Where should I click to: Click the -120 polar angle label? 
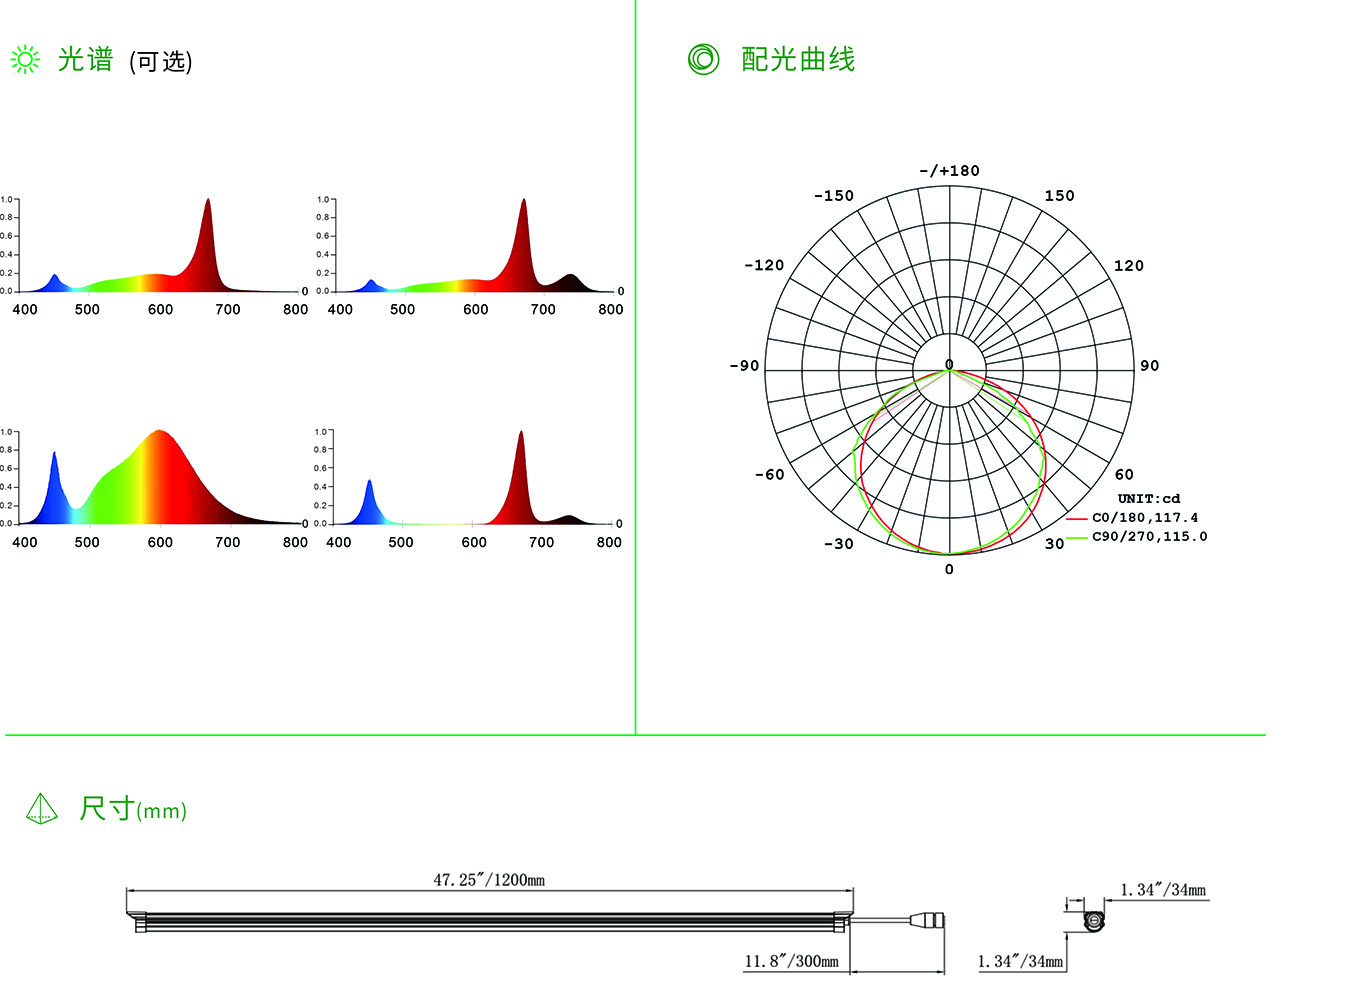[764, 265]
